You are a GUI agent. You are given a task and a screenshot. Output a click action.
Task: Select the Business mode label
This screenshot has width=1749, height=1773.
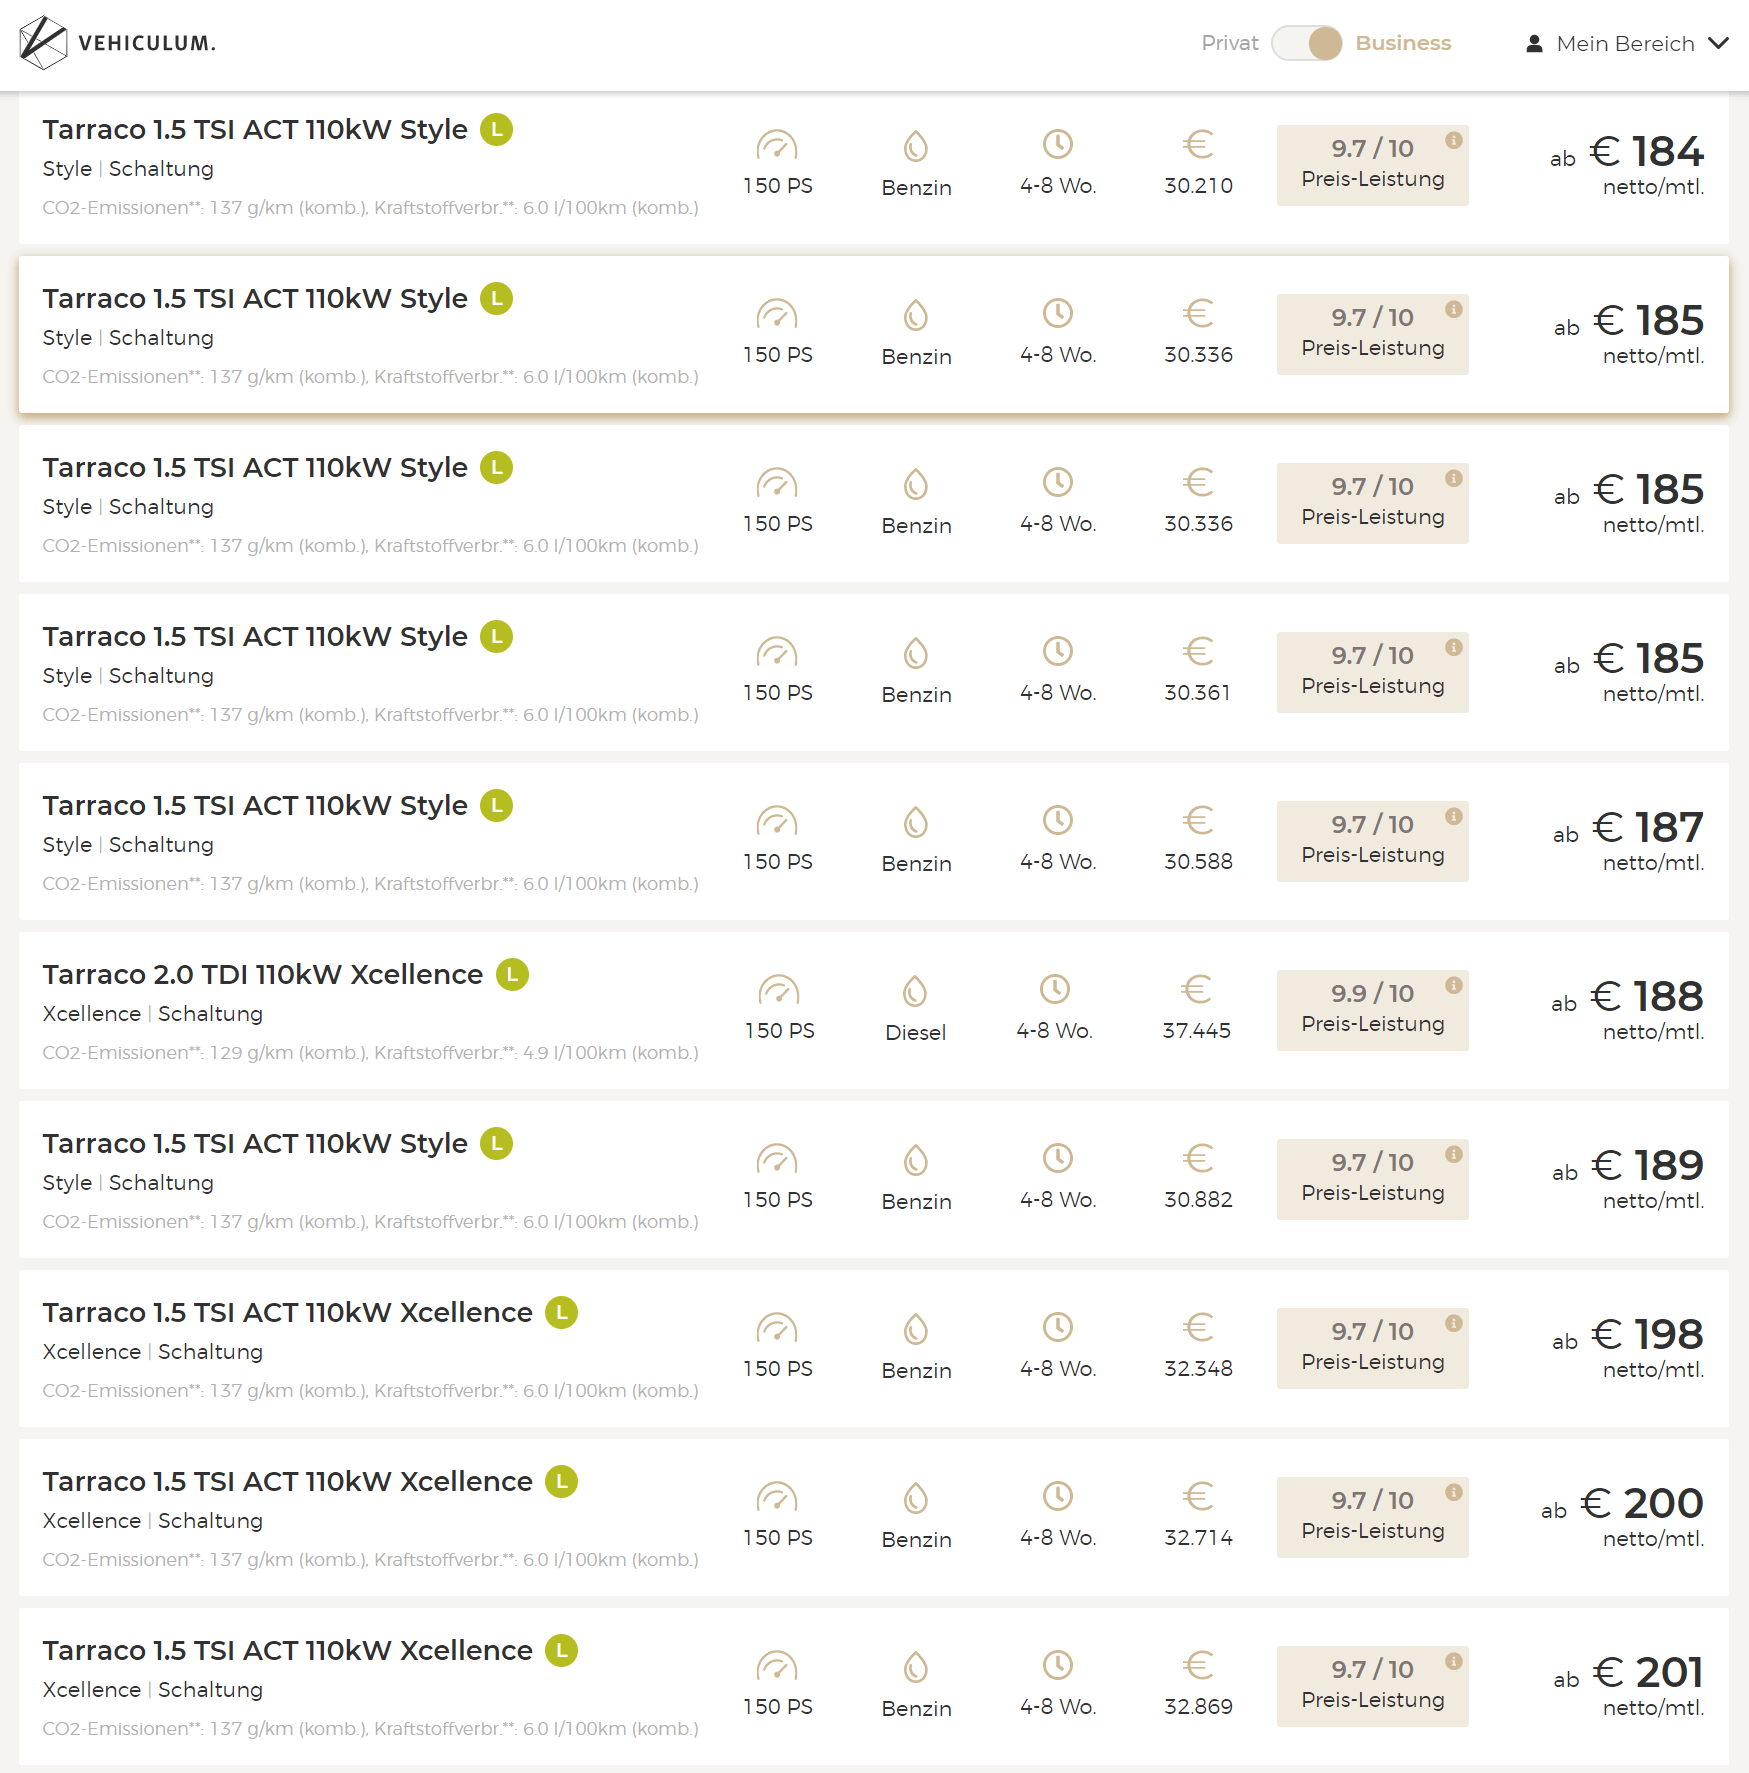click(x=1402, y=43)
